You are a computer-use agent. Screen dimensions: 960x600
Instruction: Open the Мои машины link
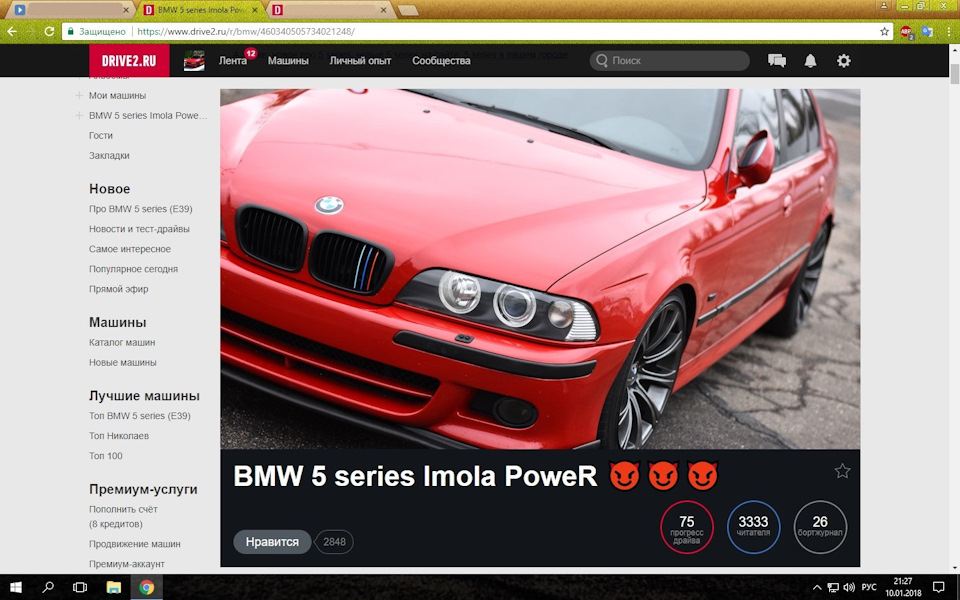point(118,96)
